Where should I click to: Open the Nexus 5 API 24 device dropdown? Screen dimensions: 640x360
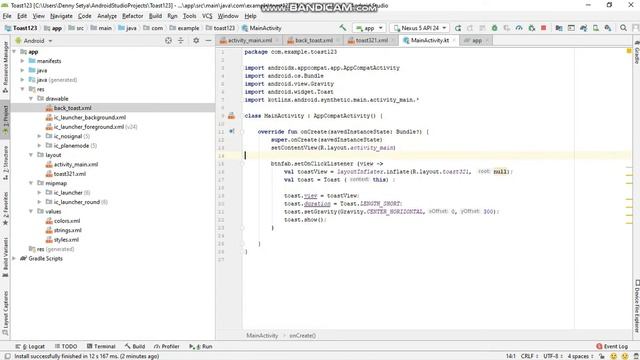(420, 28)
